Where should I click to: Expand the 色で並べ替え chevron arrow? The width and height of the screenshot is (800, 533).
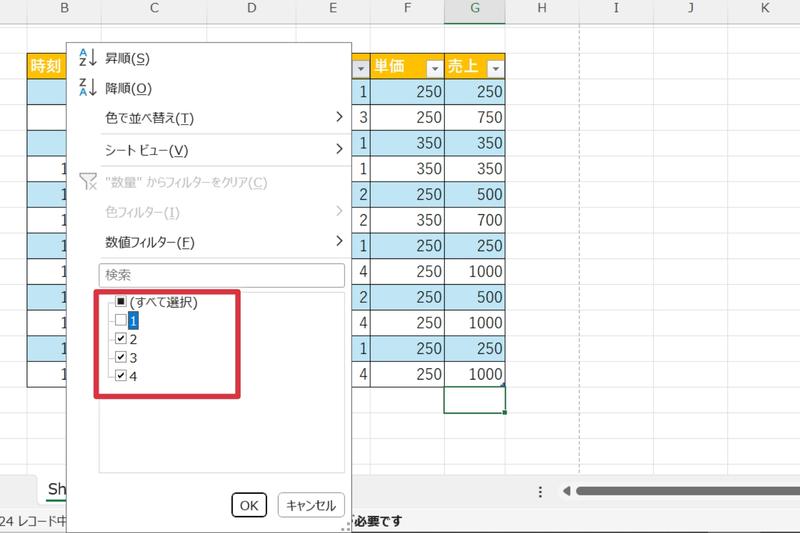pyautogui.click(x=339, y=117)
